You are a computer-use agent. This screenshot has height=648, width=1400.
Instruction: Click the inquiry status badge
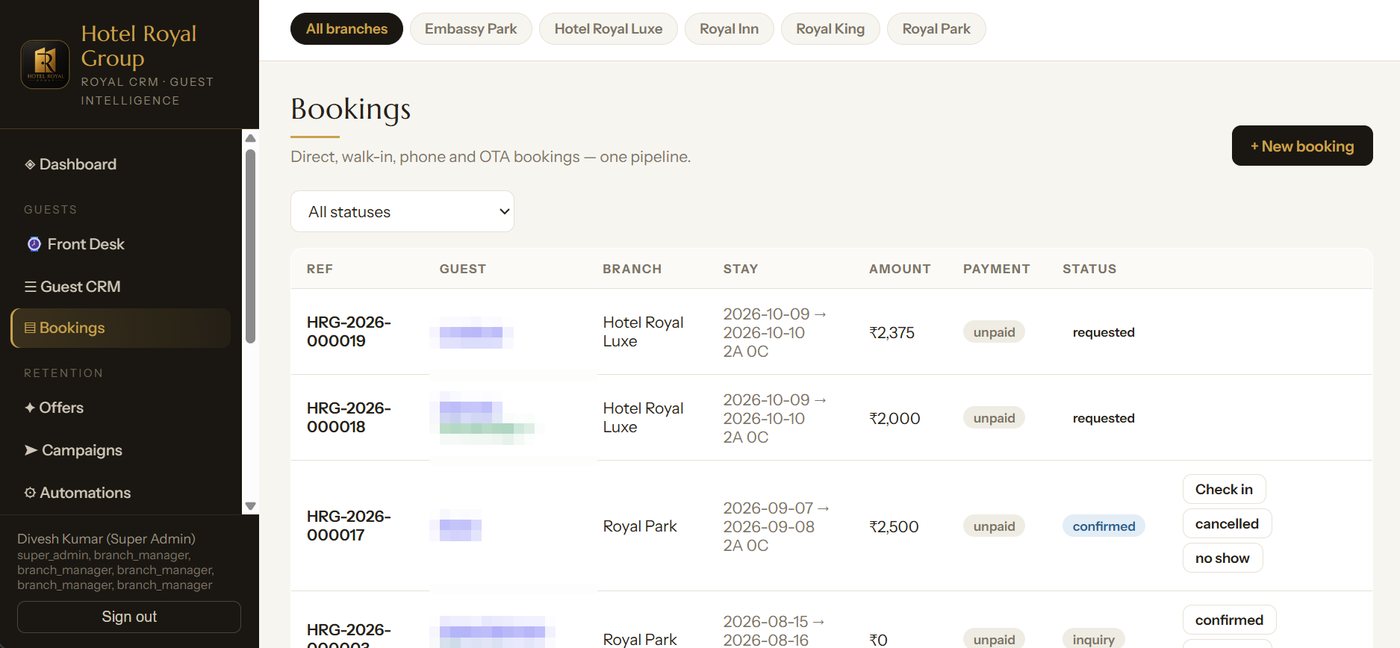coord(1093,639)
